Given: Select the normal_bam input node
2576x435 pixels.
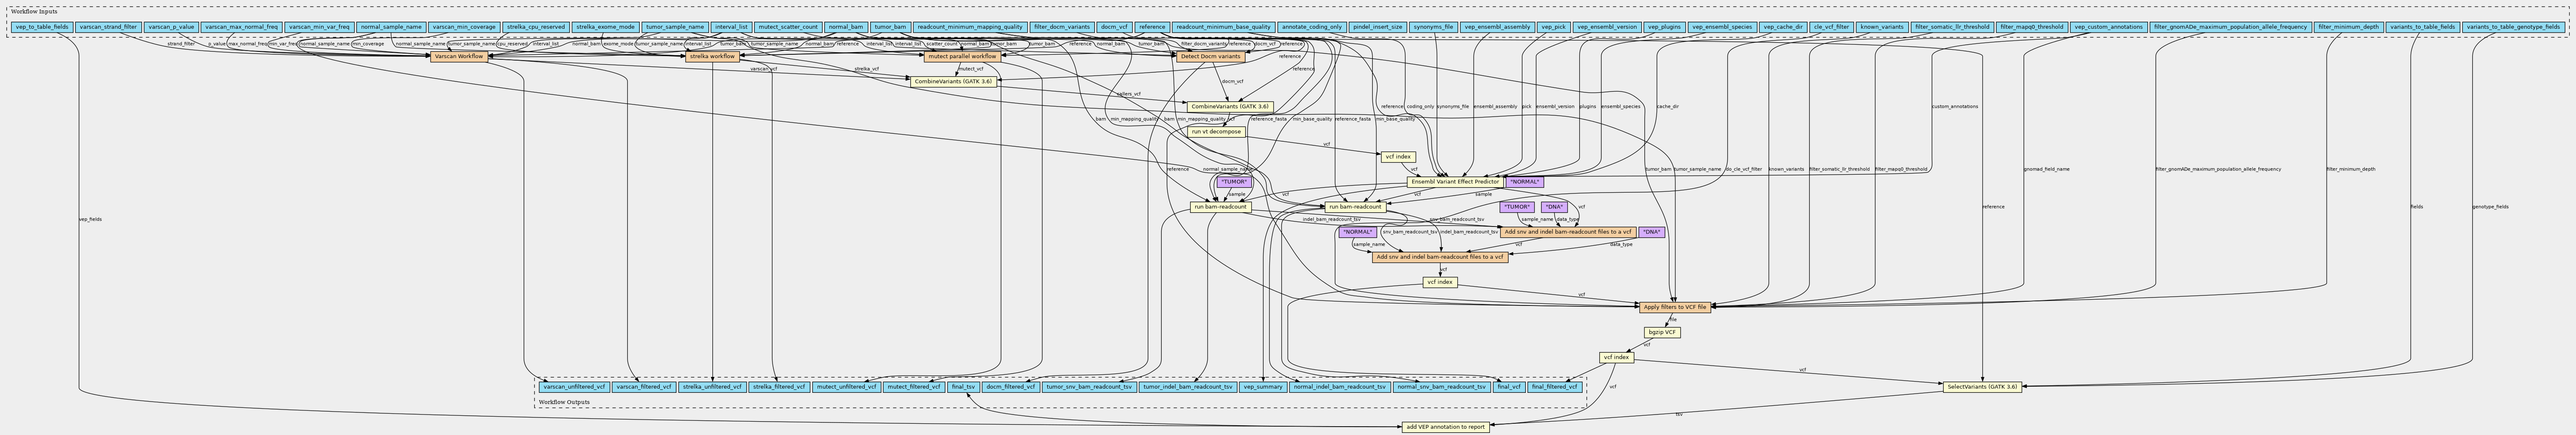Looking at the screenshot, I should pyautogui.click(x=846, y=27).
